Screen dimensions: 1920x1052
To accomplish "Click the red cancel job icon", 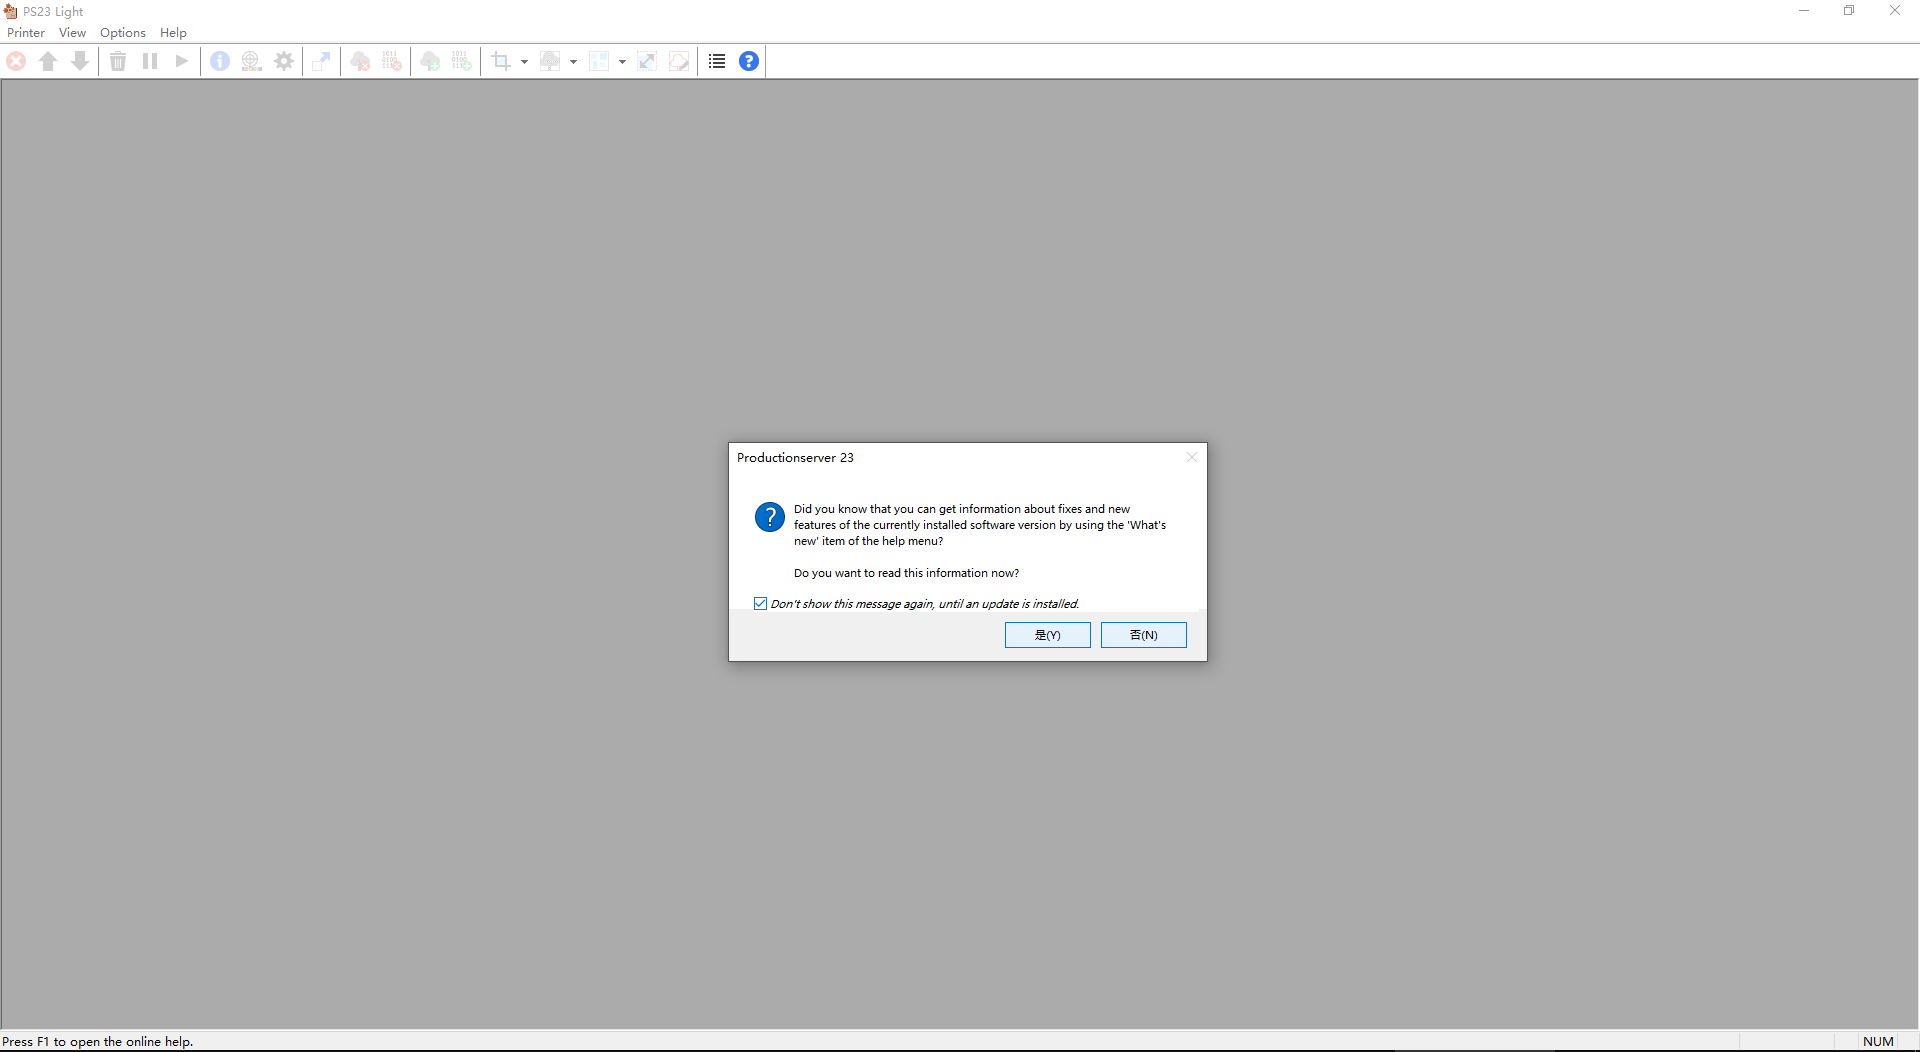I will (17, 61).
